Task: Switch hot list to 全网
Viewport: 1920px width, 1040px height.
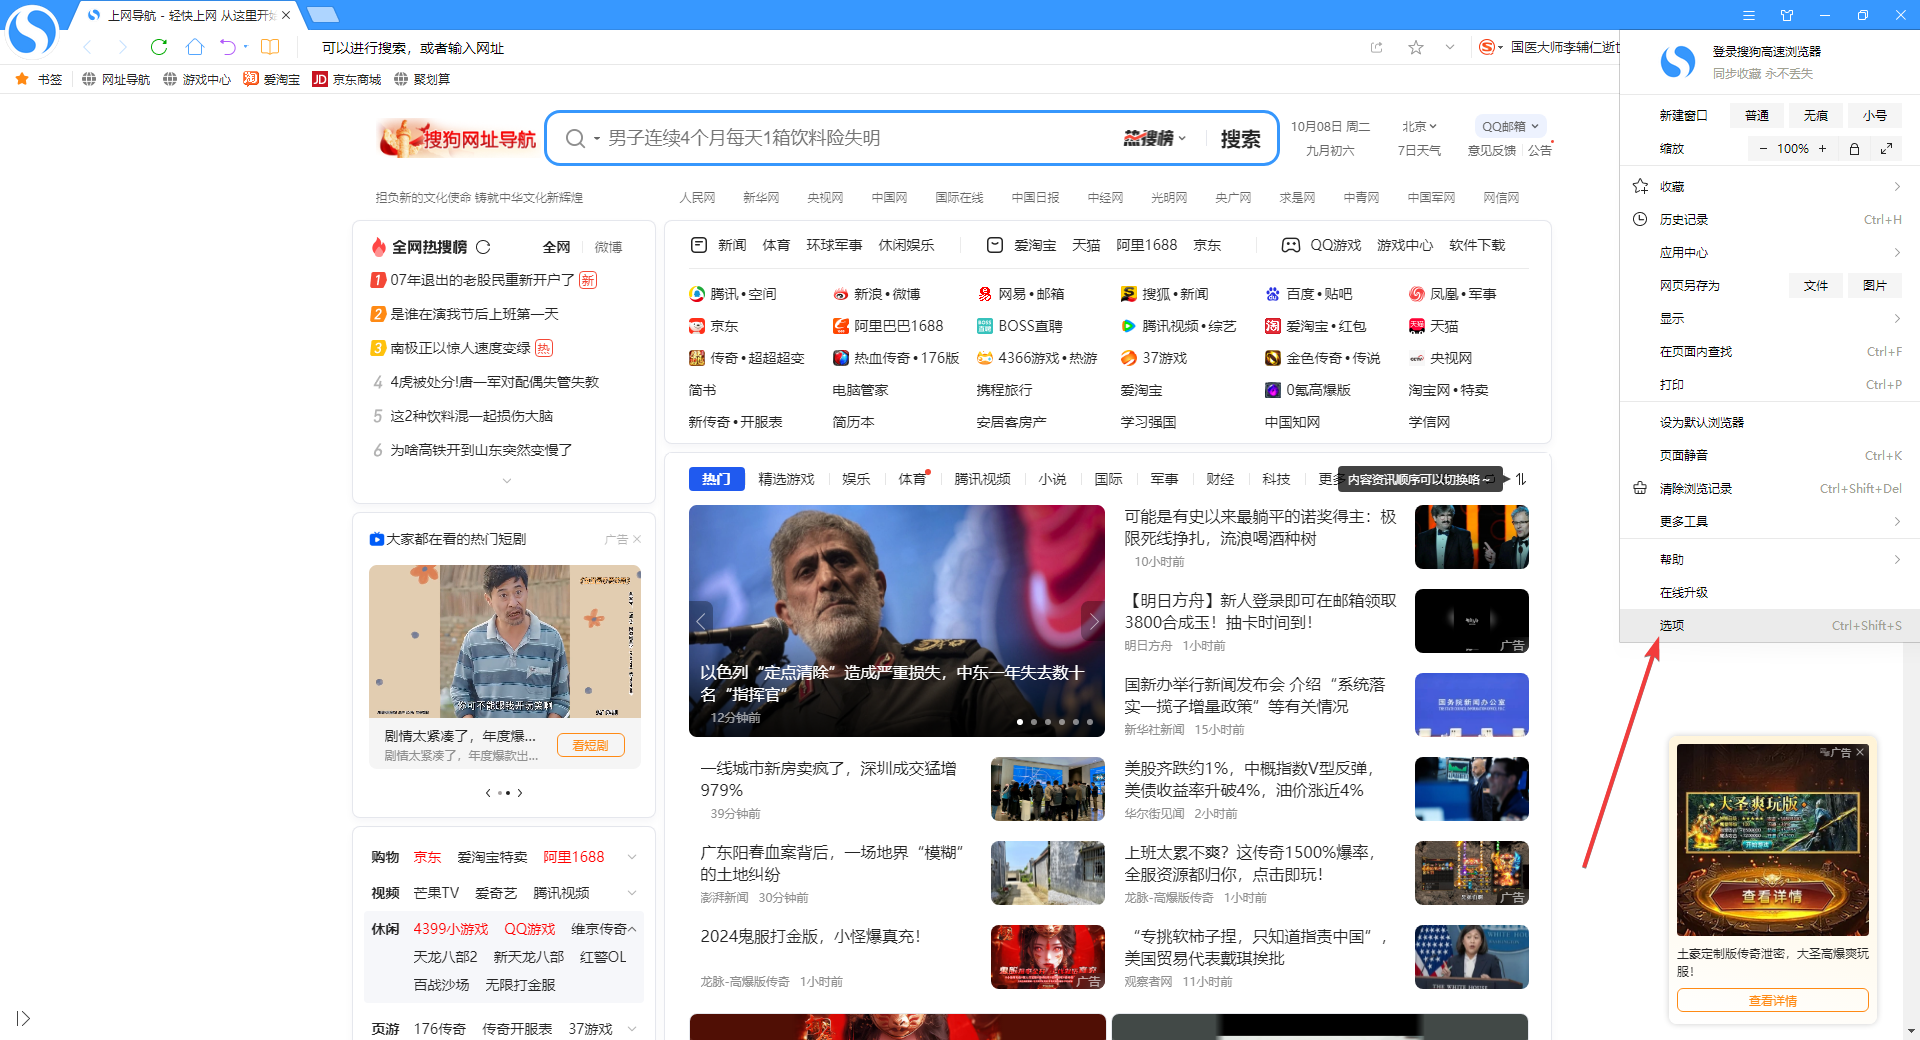Action: [x=556, y=247]
